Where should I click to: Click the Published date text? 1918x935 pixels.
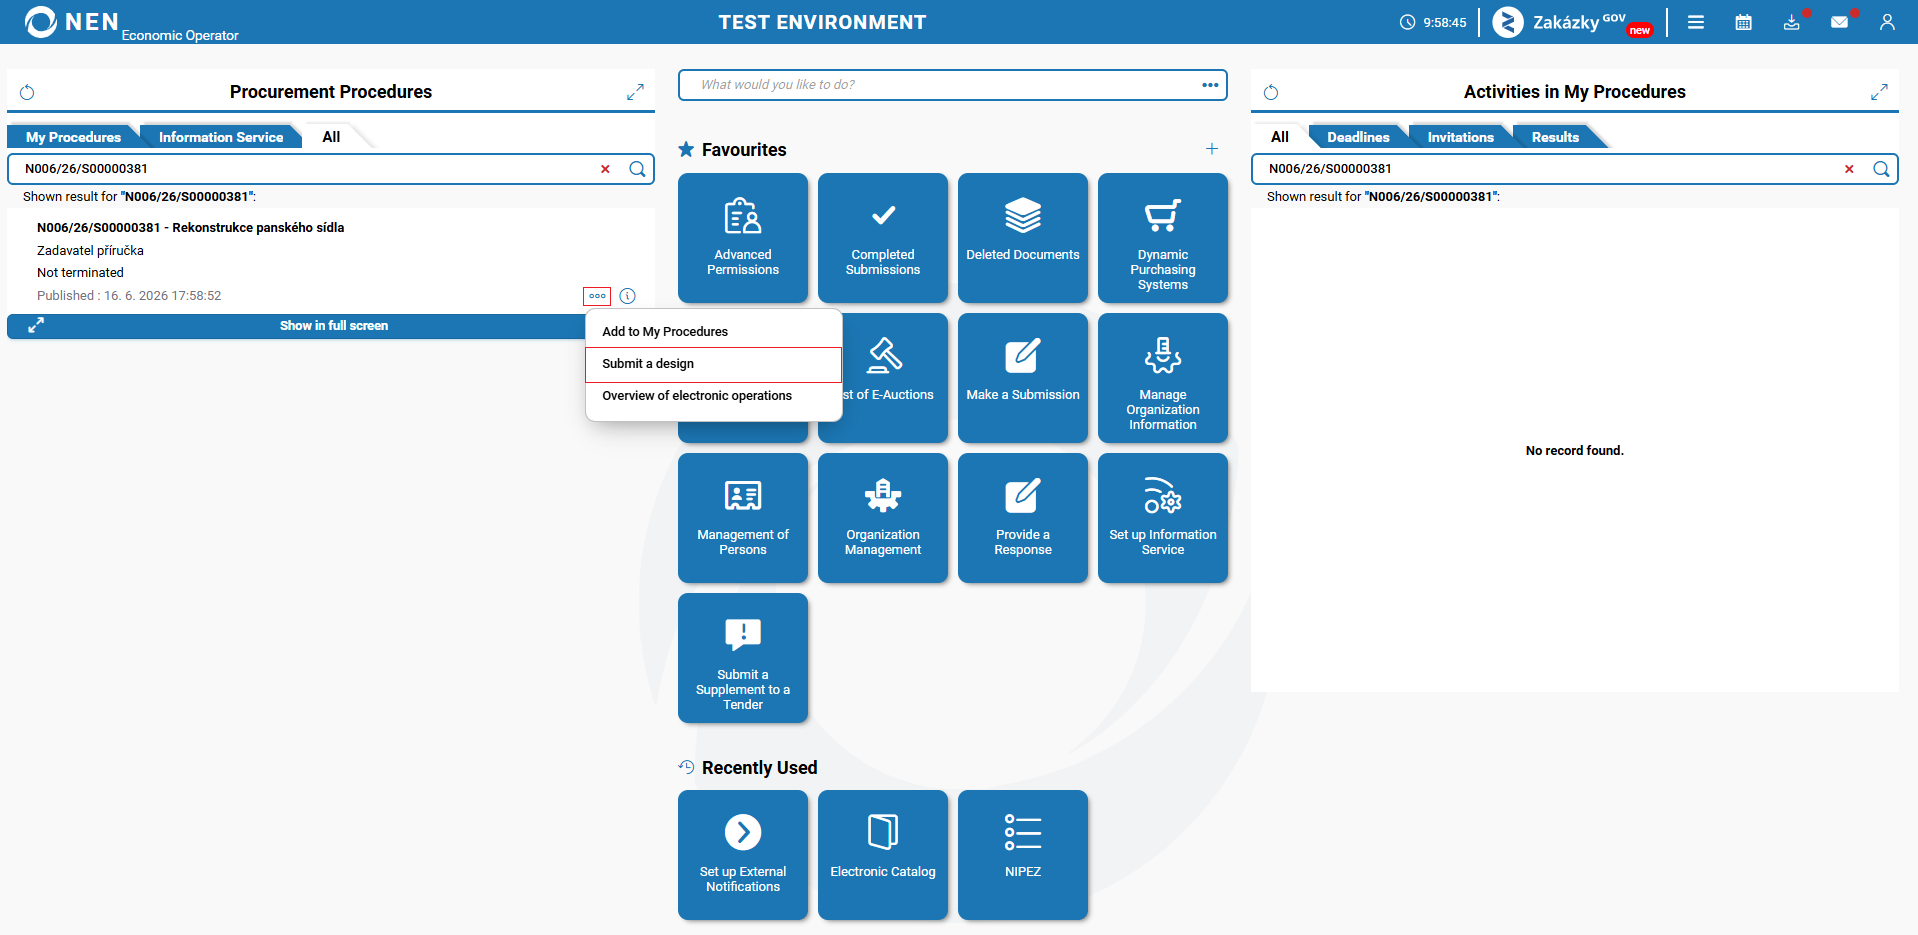click(x=129, y=296)
